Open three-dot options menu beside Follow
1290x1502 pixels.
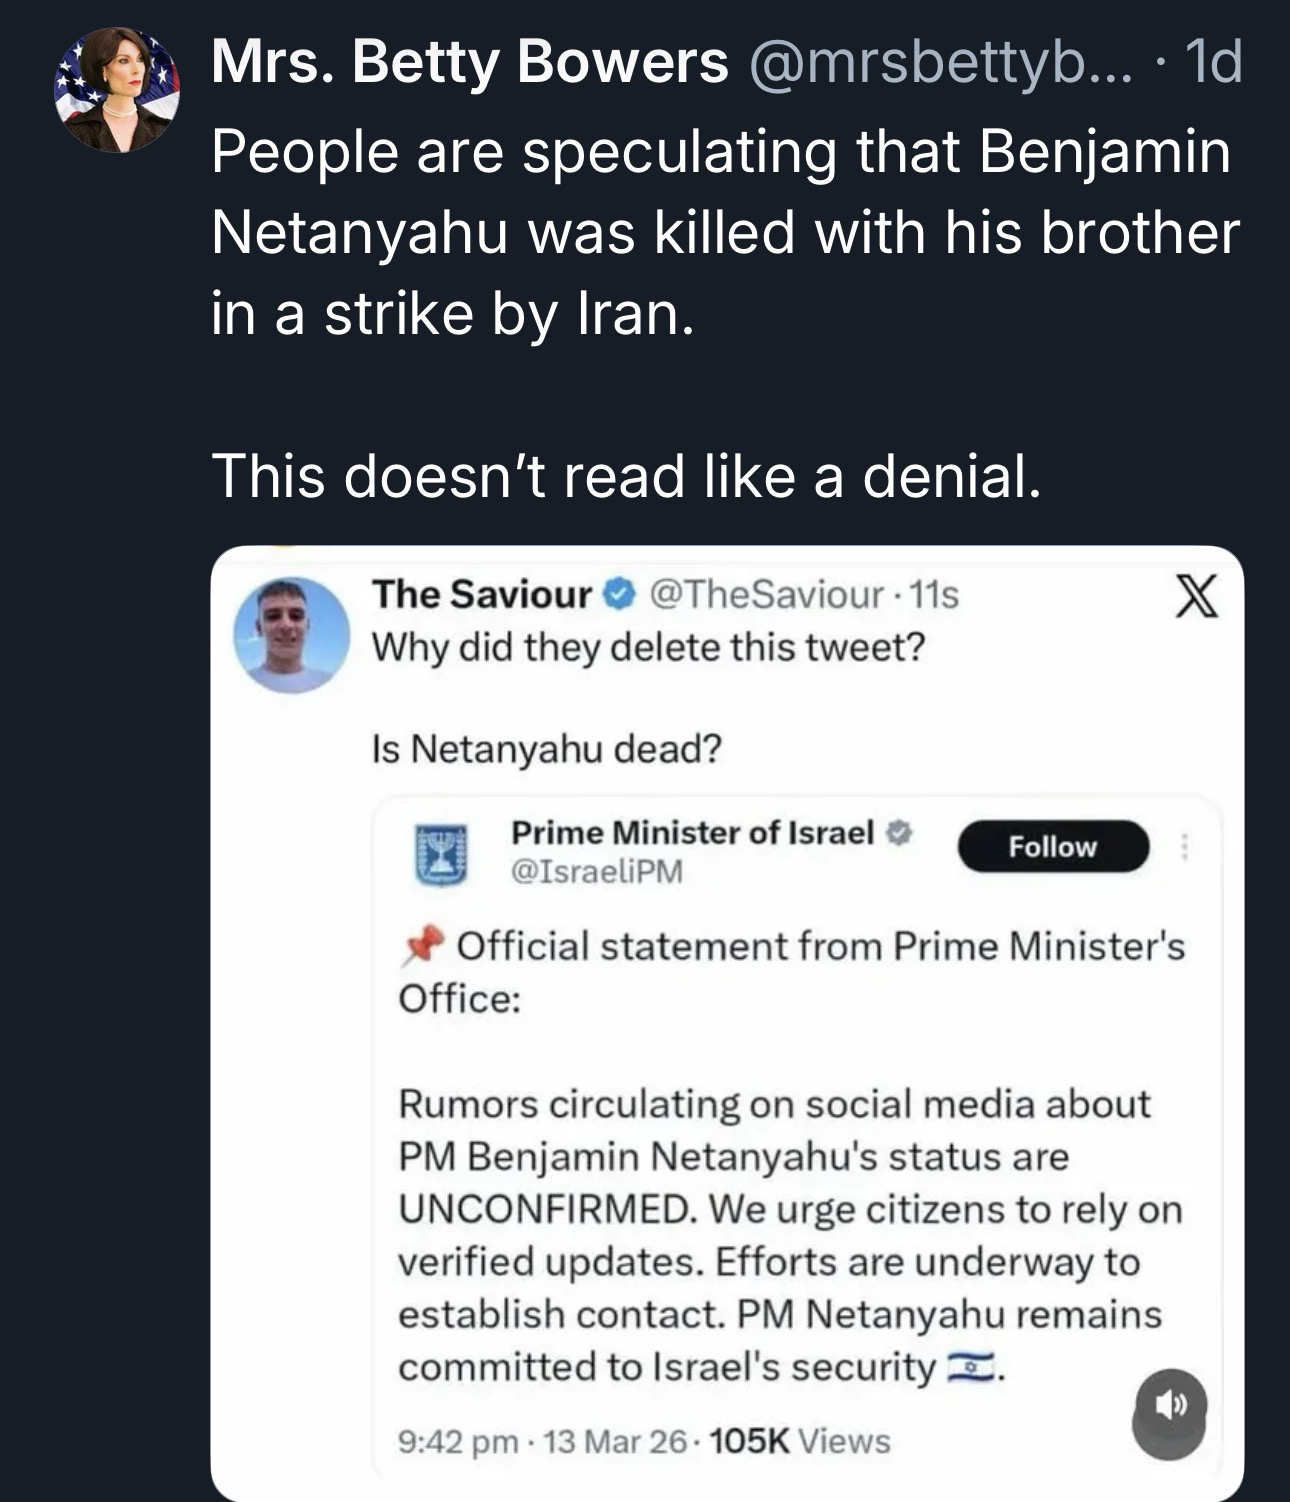coord(1185,847)
